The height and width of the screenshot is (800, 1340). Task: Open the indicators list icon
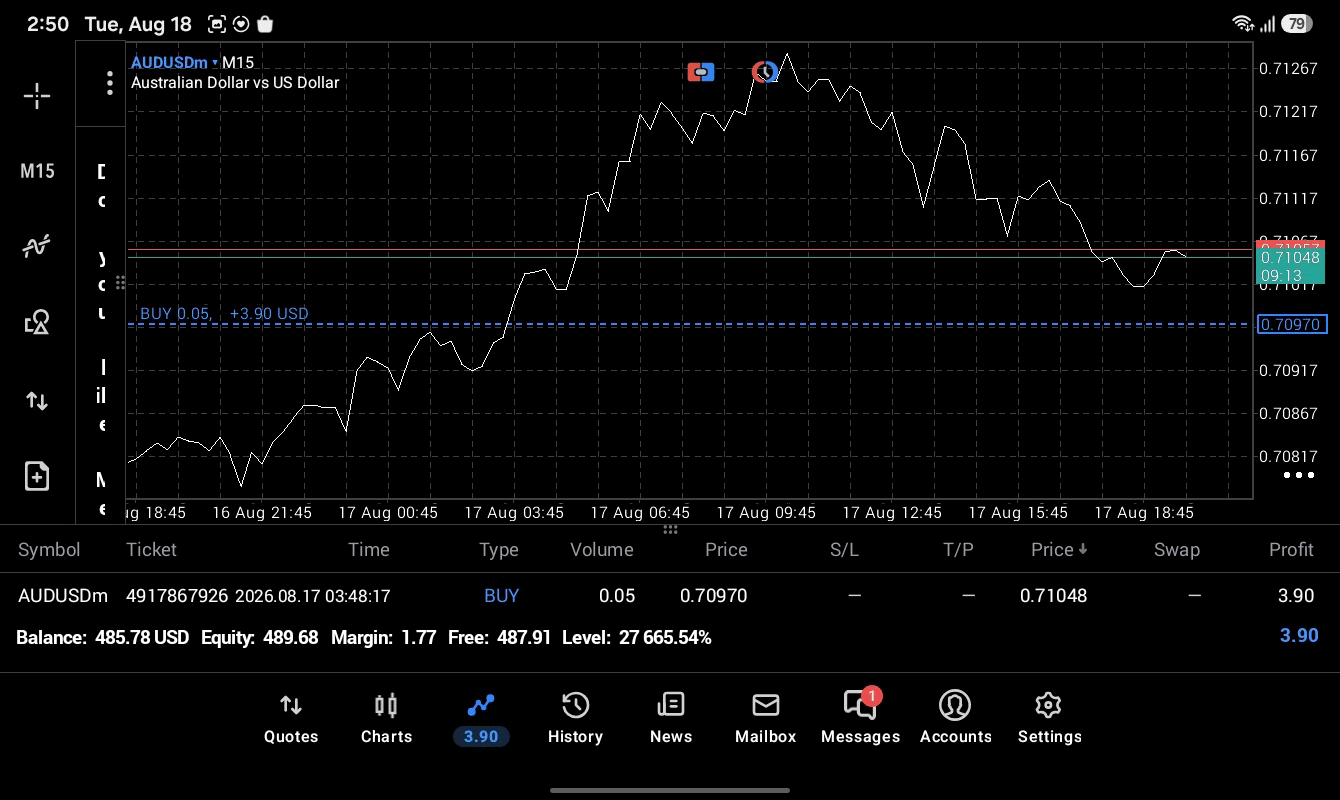[37, 246]
